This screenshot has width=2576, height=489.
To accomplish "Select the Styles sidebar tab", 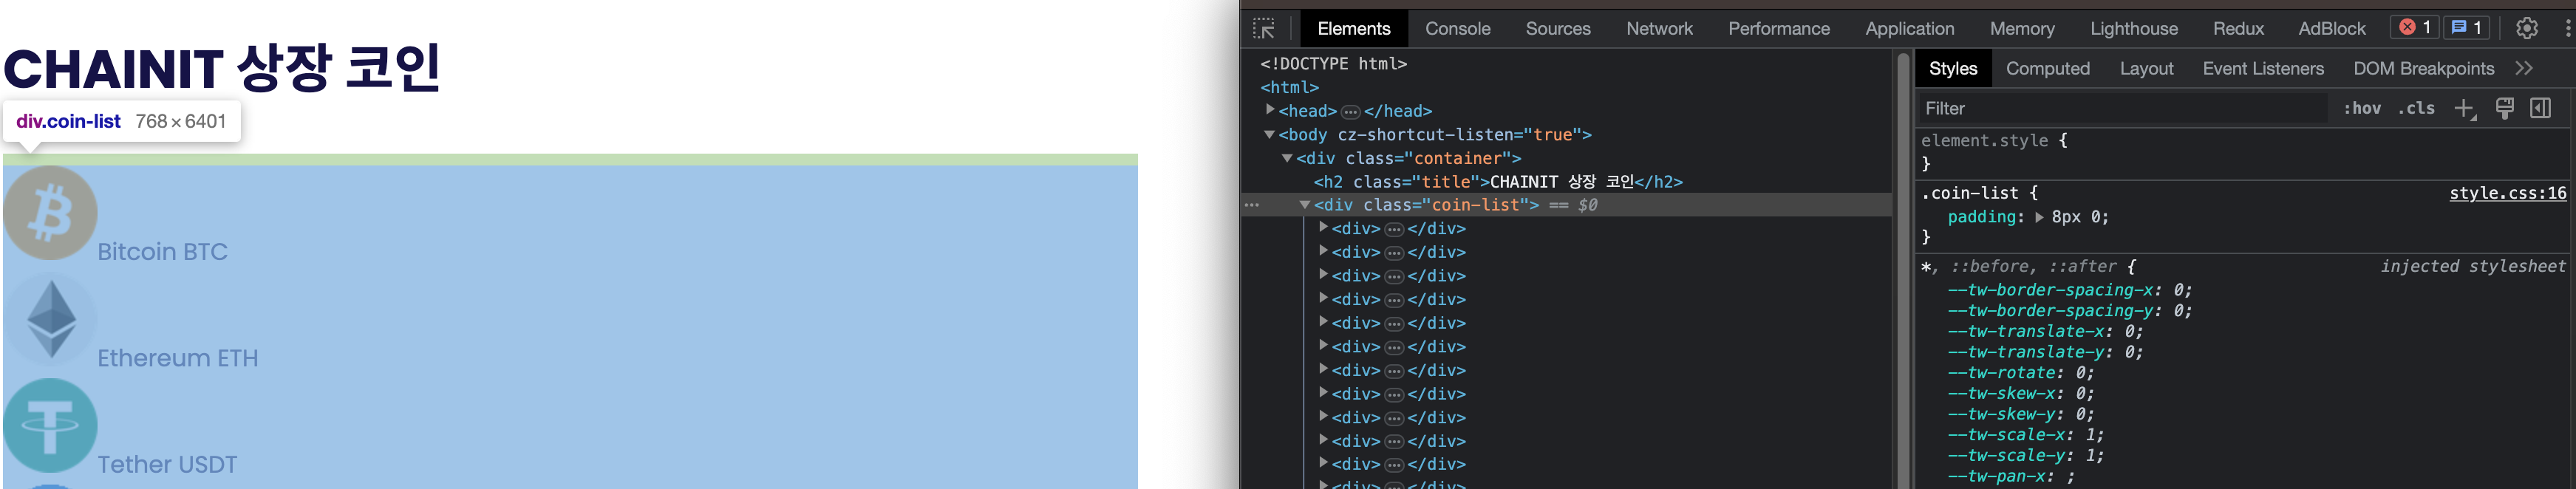I will click(x=1953, y=68).
